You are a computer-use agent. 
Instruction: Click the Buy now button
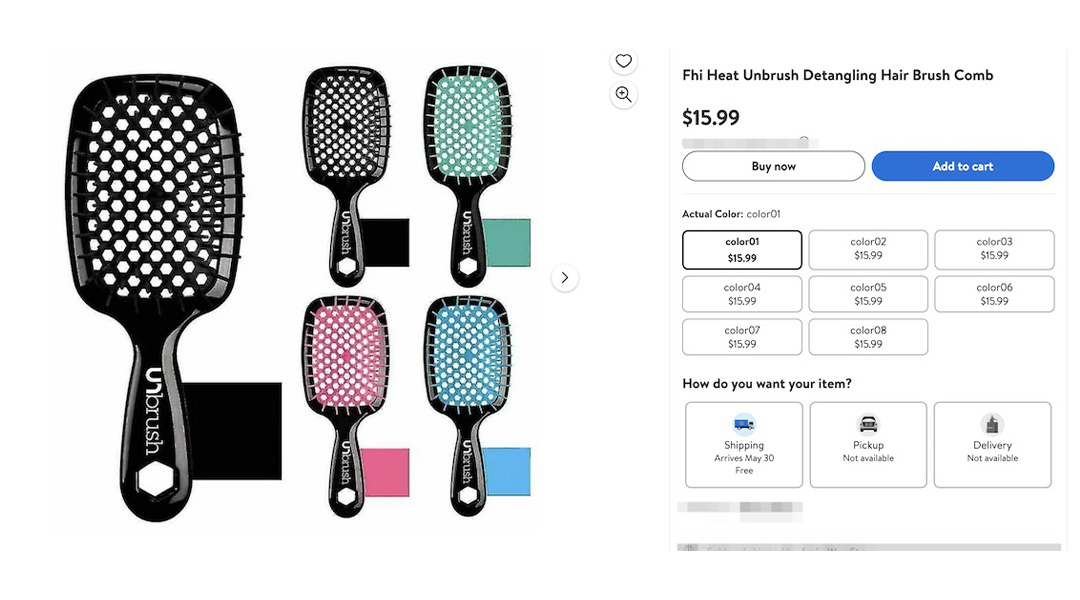click(x=773, y=166)
